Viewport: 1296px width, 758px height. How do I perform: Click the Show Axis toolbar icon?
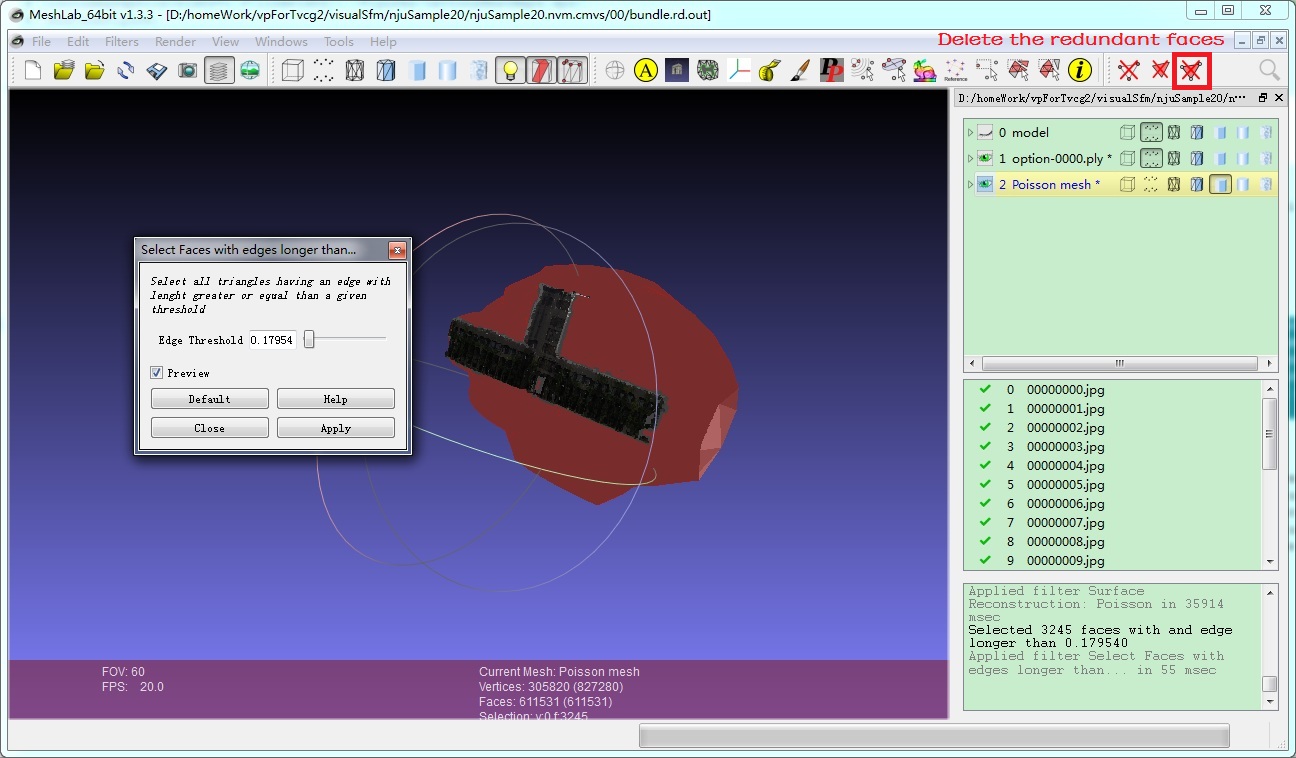tap(738, 70)
